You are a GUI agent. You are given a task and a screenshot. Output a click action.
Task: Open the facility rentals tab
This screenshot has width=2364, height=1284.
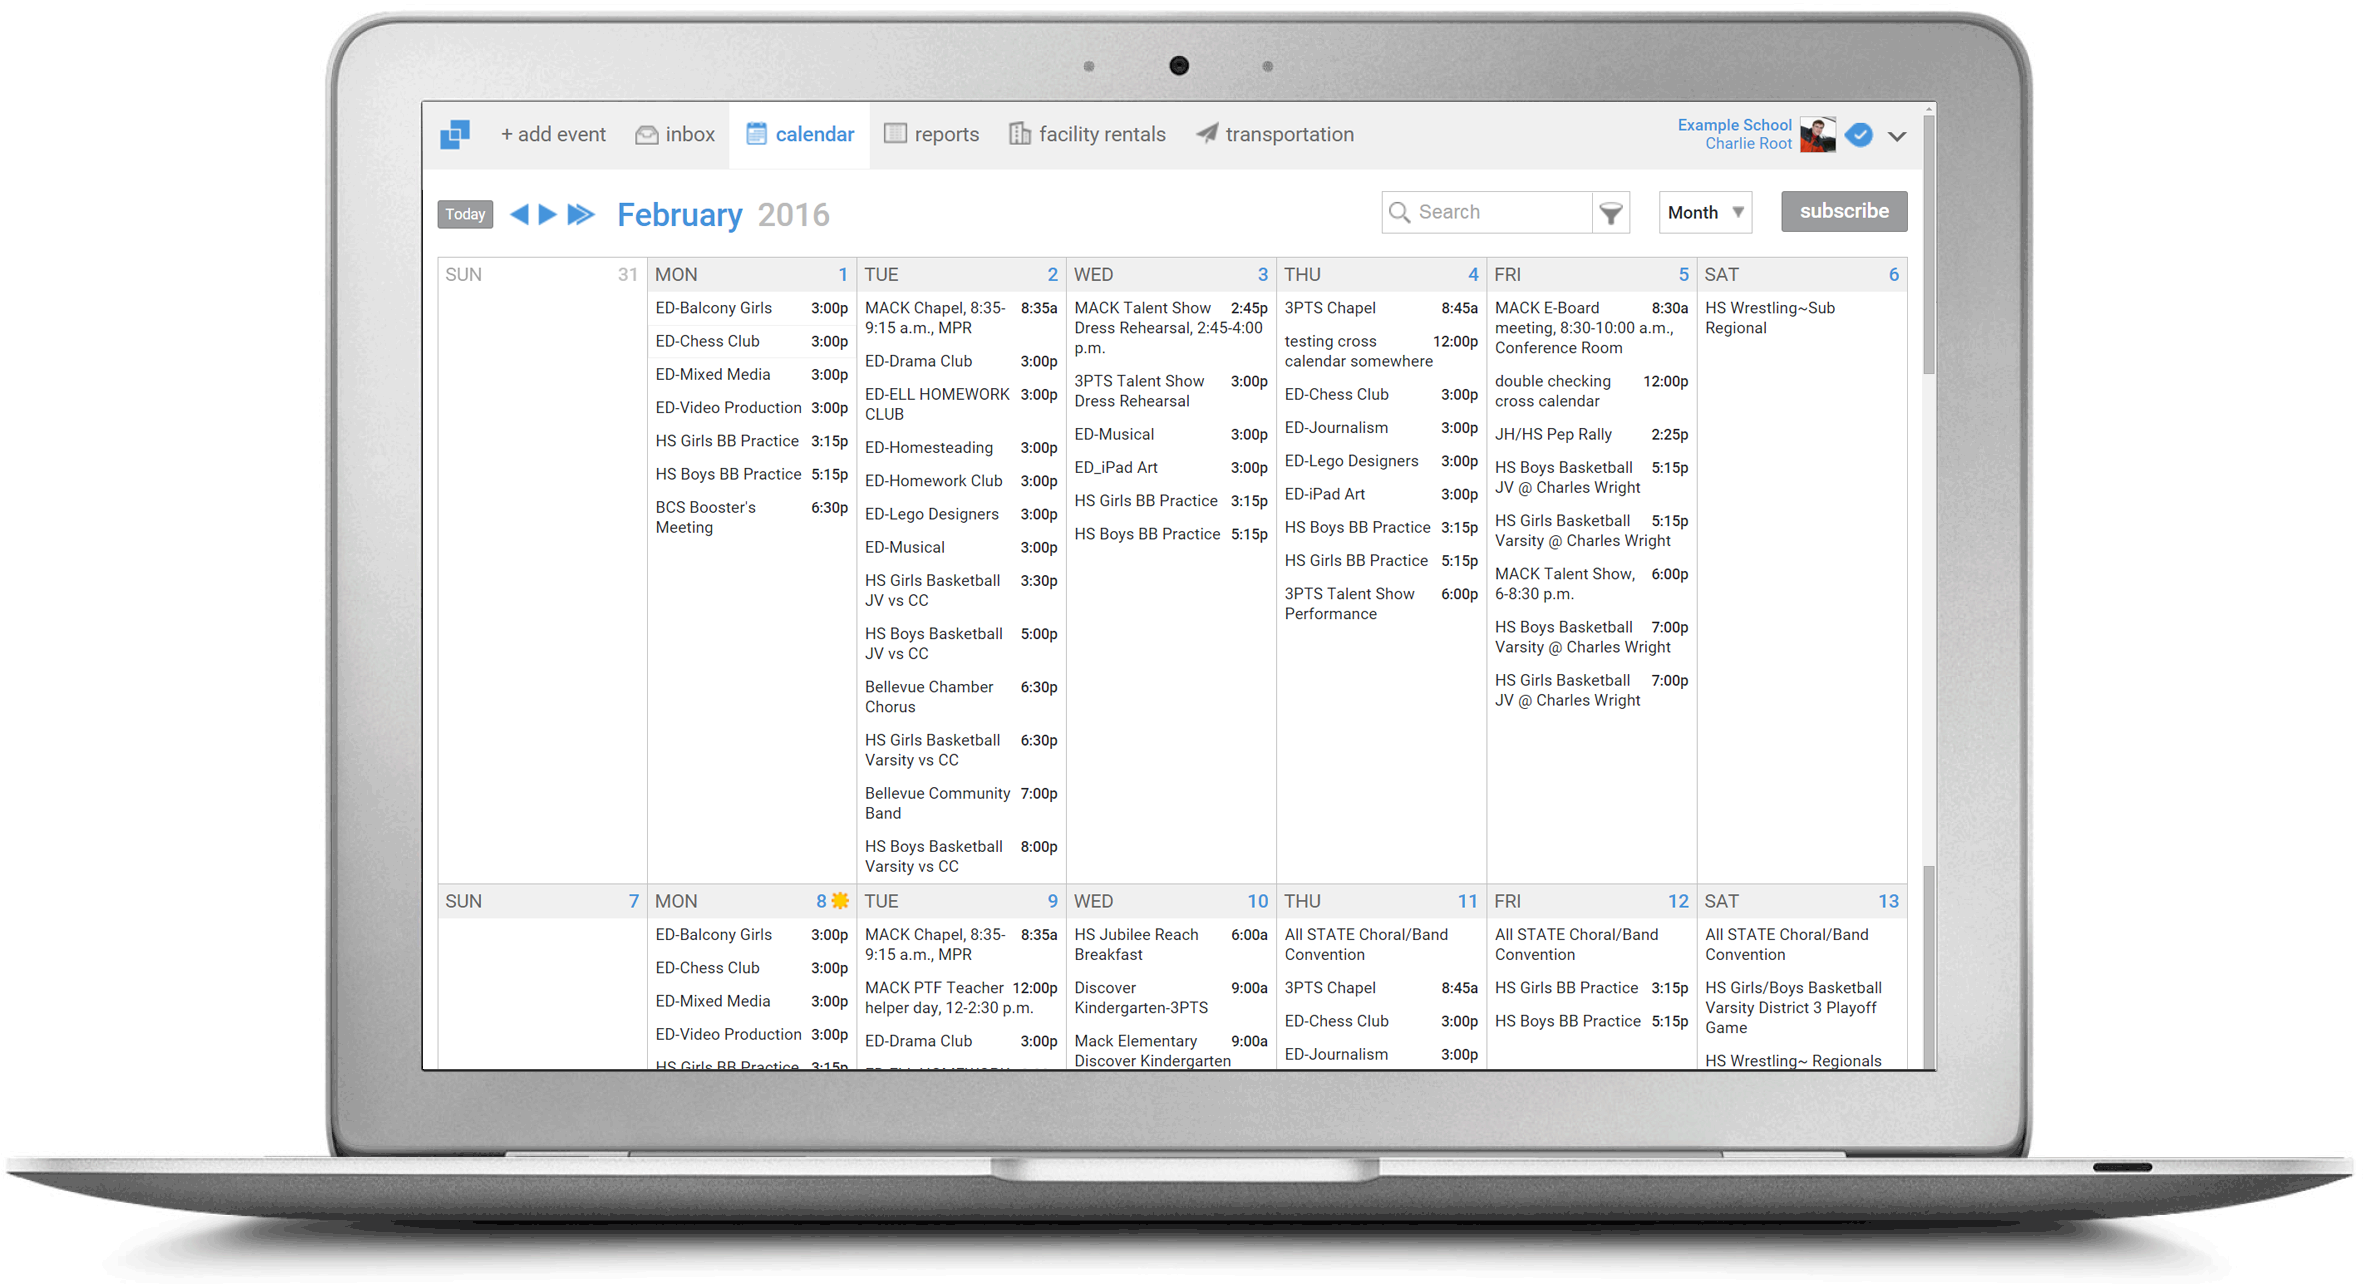pyautogui.click(x=1087, y=134)
